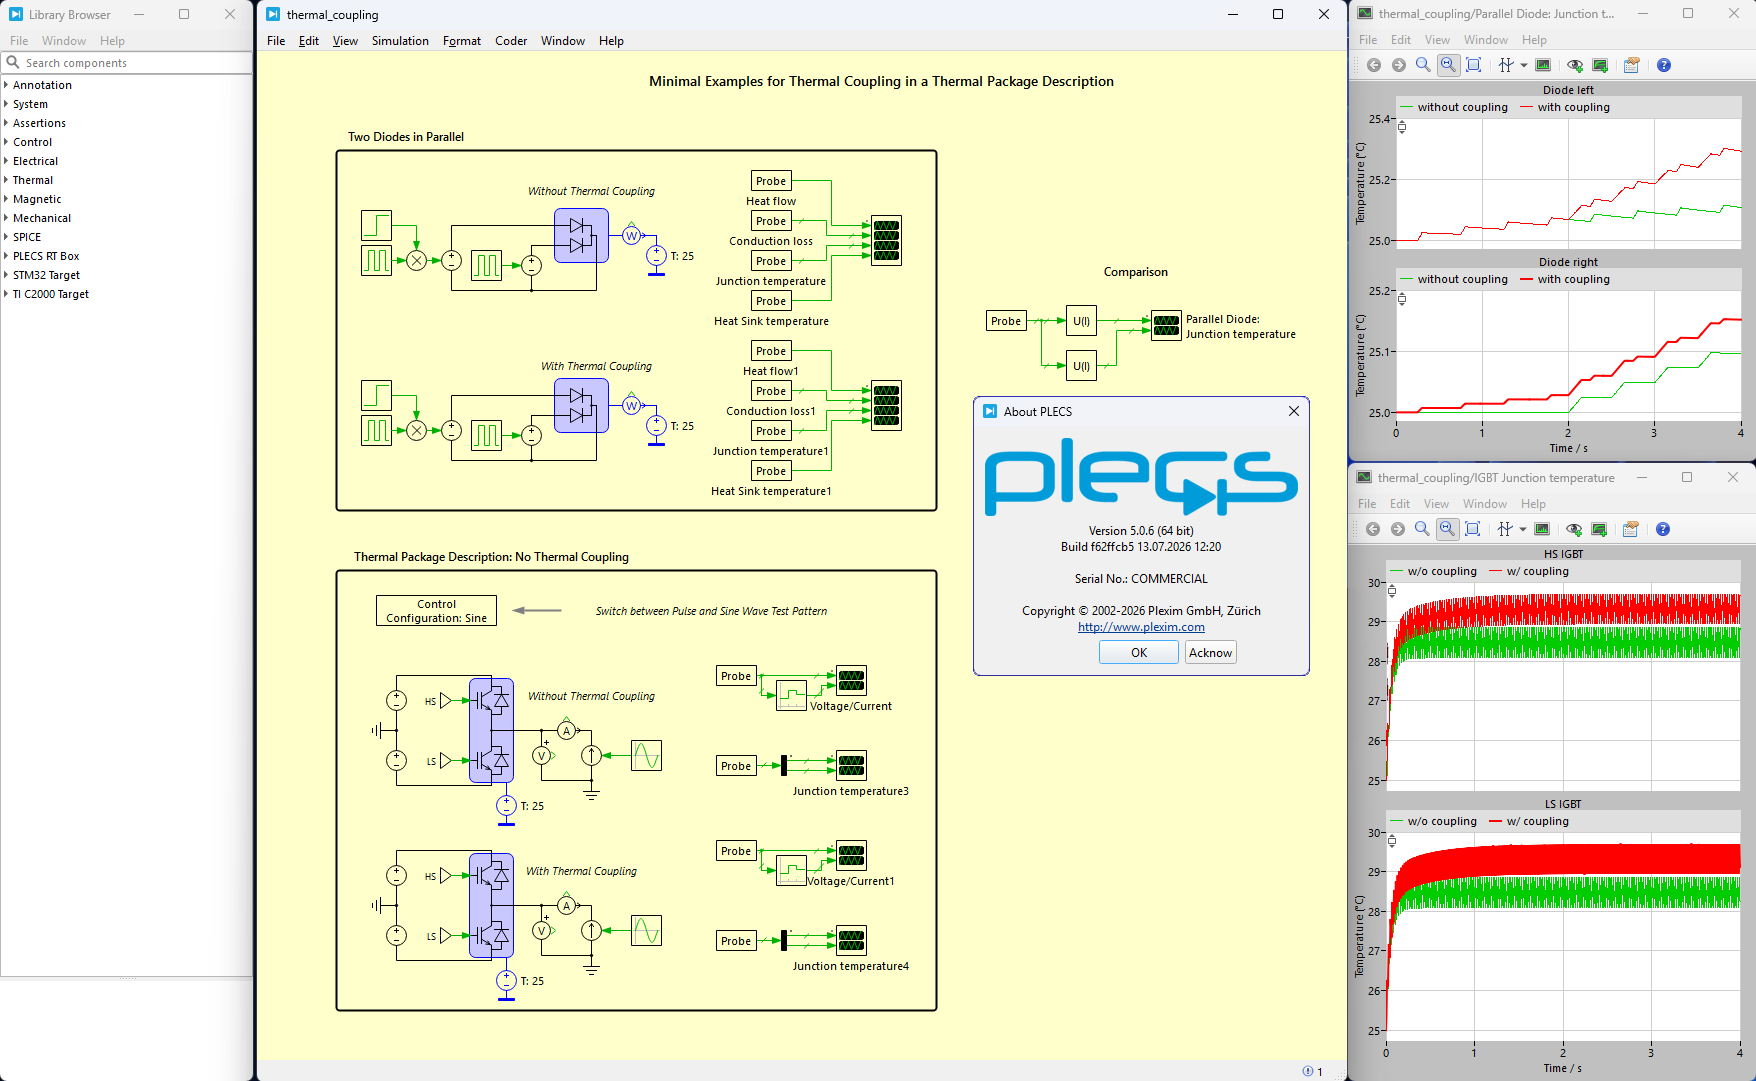This screenshot has height=1081, width=1756.
Task: Click red 'w/ coupling' legend line in HS IGBT
Action: coord(1496,571)
